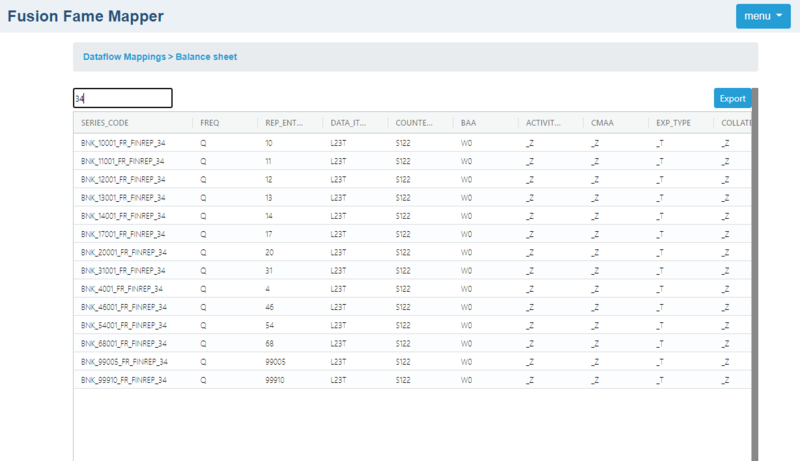This screenshot has width=800, height=461.
Task: Click the Balance sheet breadcrumb
Action: (x=206, y=57)
